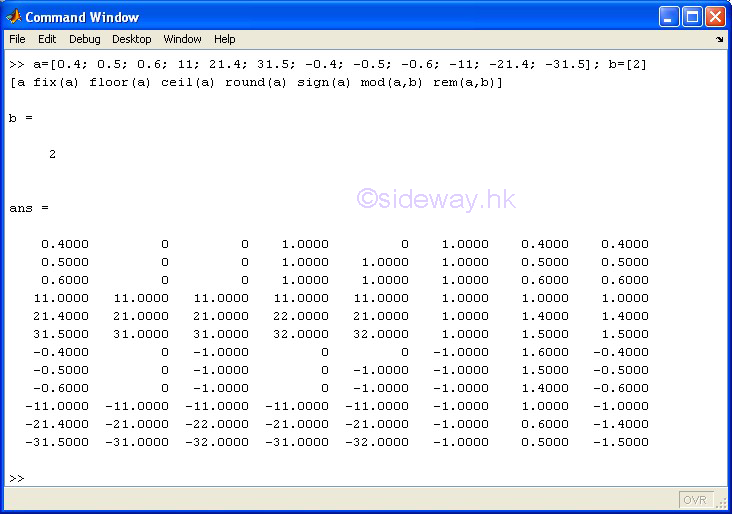Click the 1.6000 value in mod column
732x514 pixels.
click(x=547, y=352)
